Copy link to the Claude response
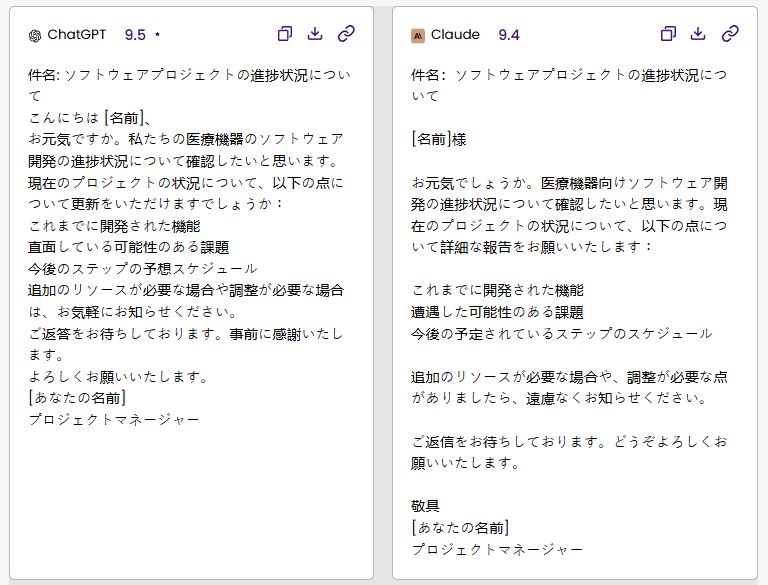The image size is (768, 585). [x=730, y=34]
